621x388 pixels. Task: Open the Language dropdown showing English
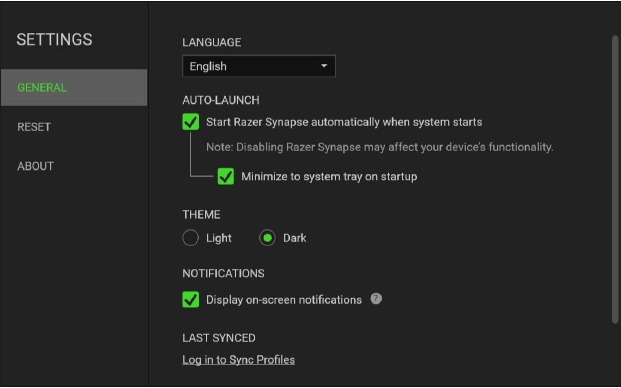click(x=259, y=66)
